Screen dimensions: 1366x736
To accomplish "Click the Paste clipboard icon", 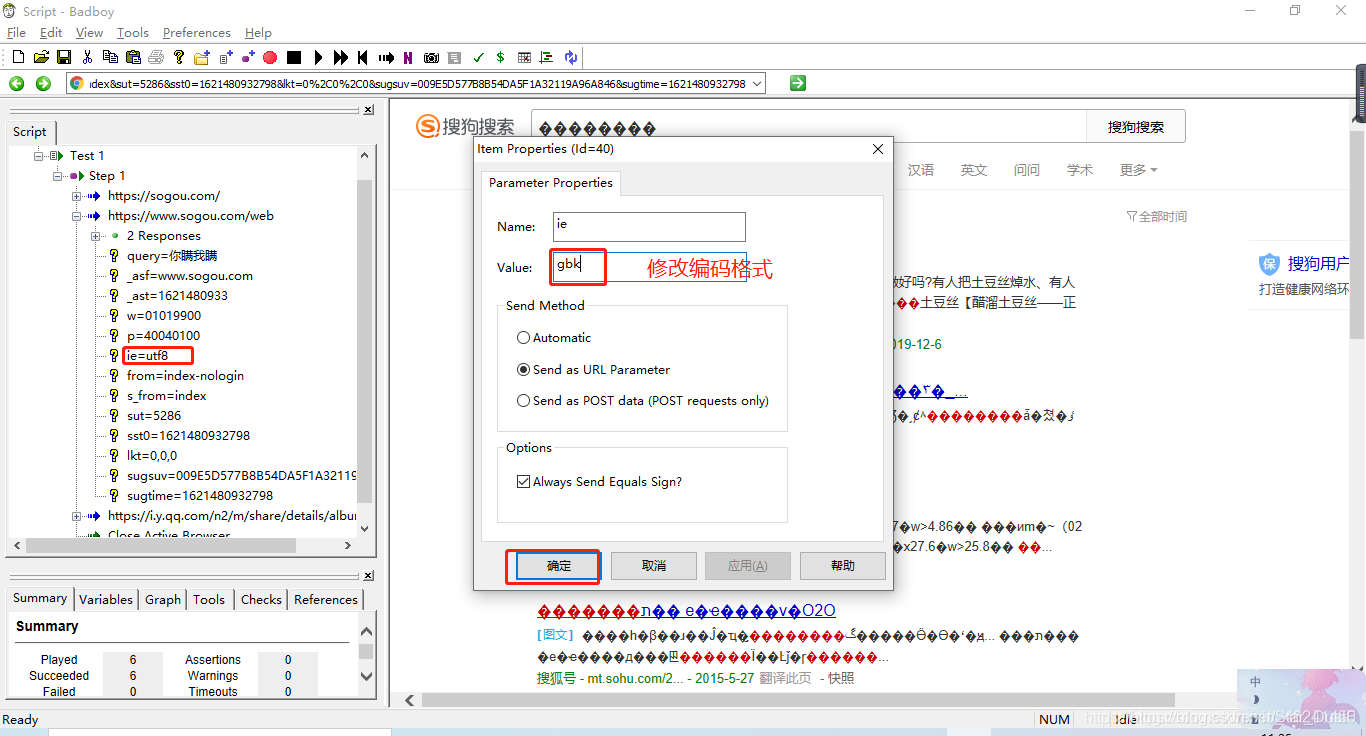I will pos(133,58).
